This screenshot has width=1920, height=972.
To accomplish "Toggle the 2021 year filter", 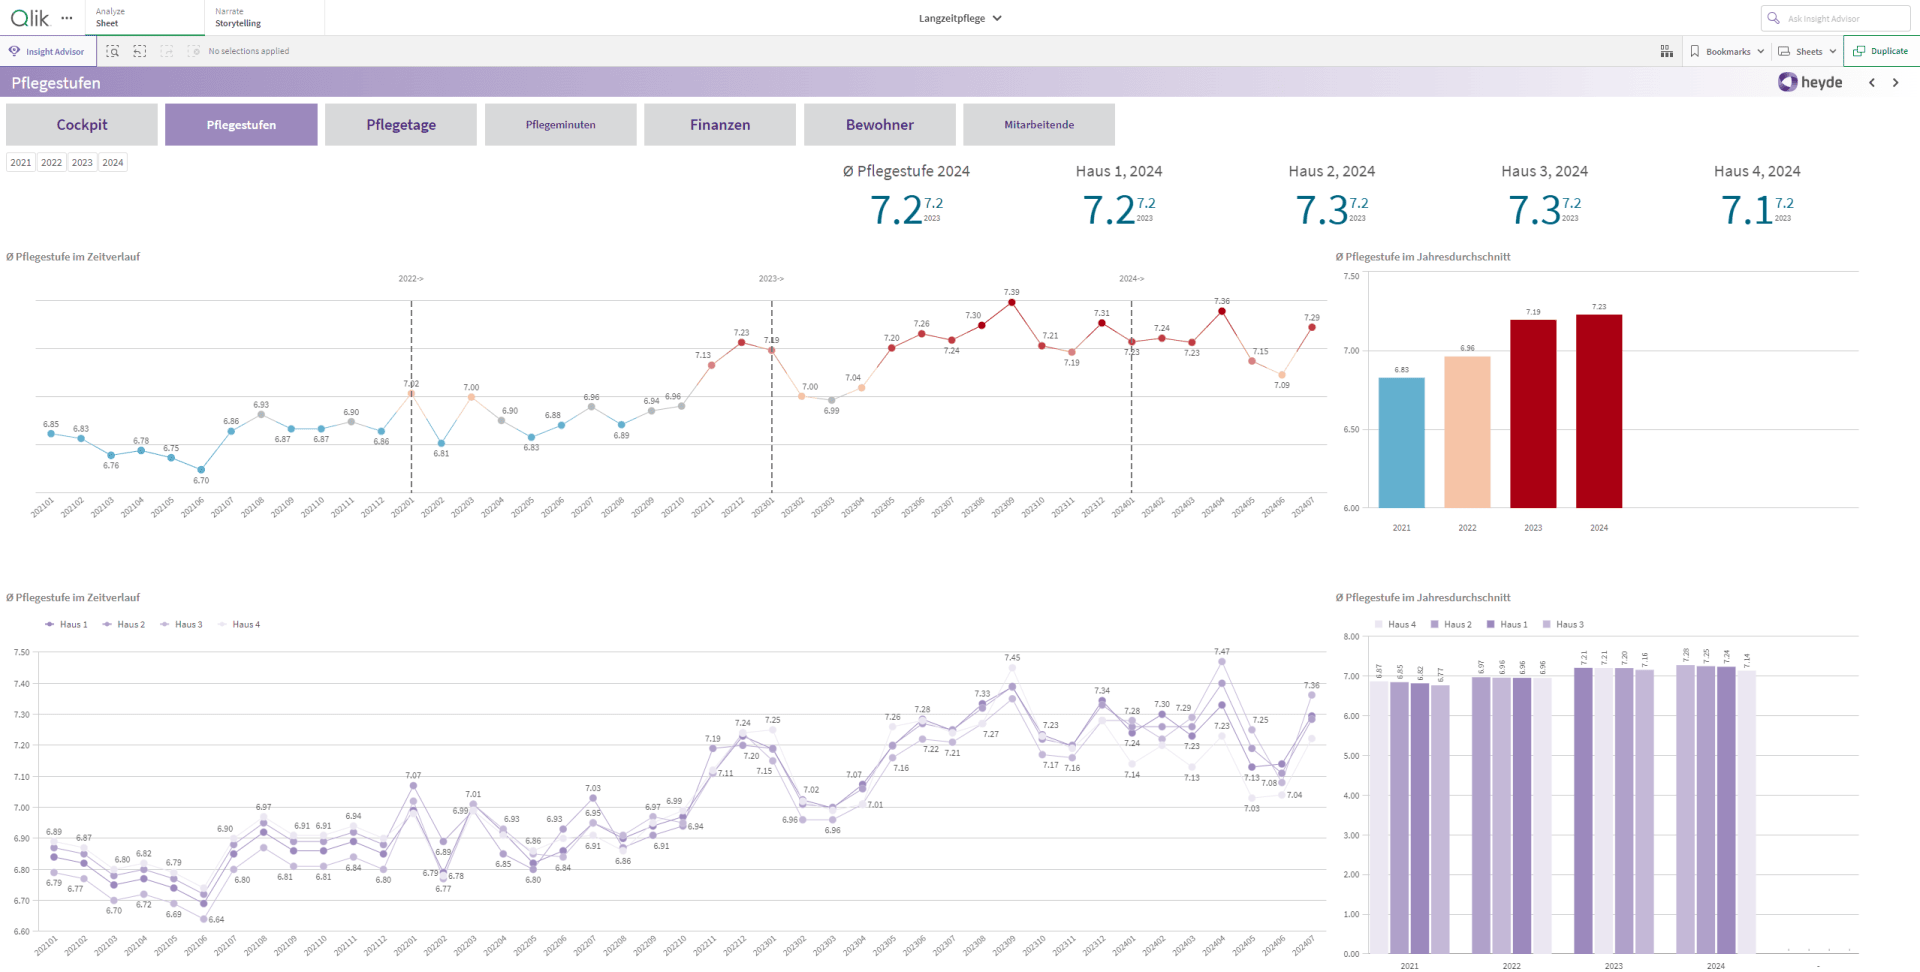I will coord(21,162).
